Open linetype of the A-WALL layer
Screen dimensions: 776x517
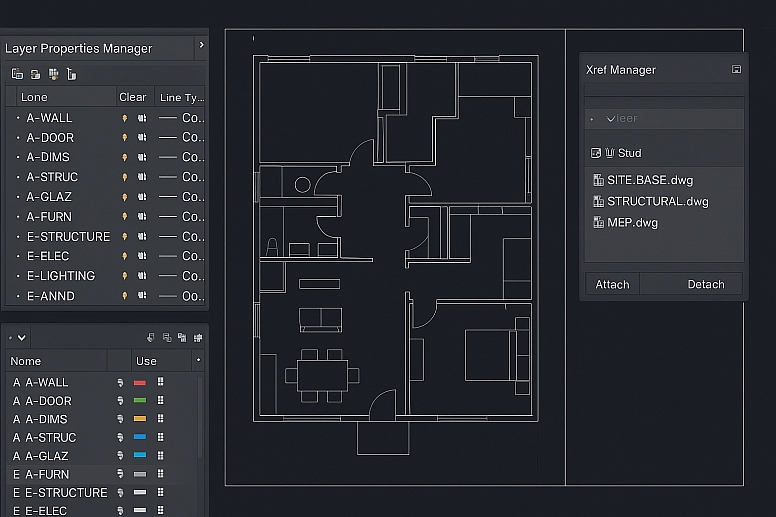pyautogui.click(x=181, y=118)
